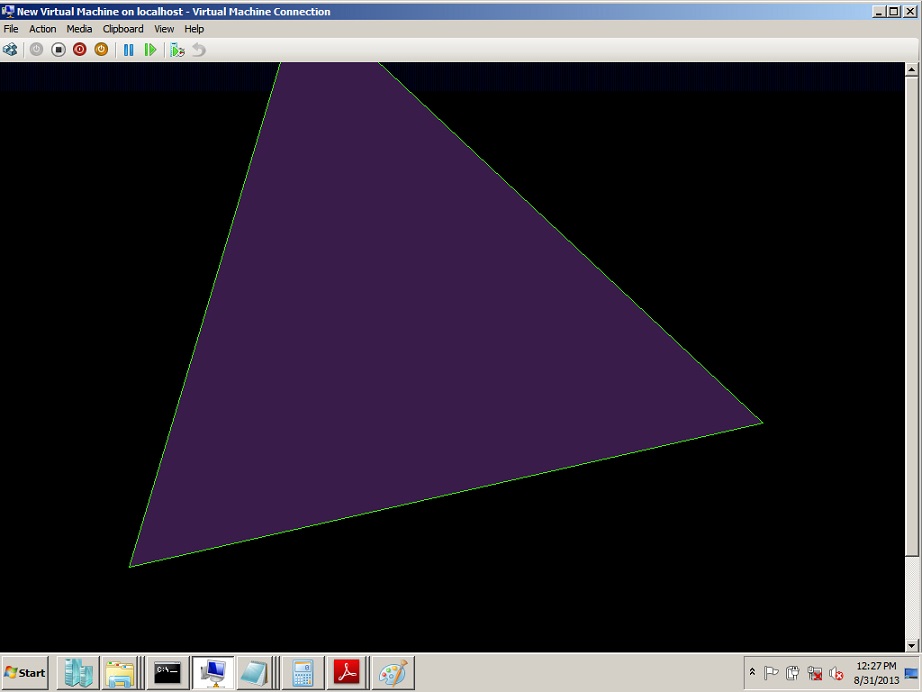The height and width of the screenshot is (692, 922).
Task: Show hidden tray icons chevron
Action: pyautogui.click(x=752, y=672)
